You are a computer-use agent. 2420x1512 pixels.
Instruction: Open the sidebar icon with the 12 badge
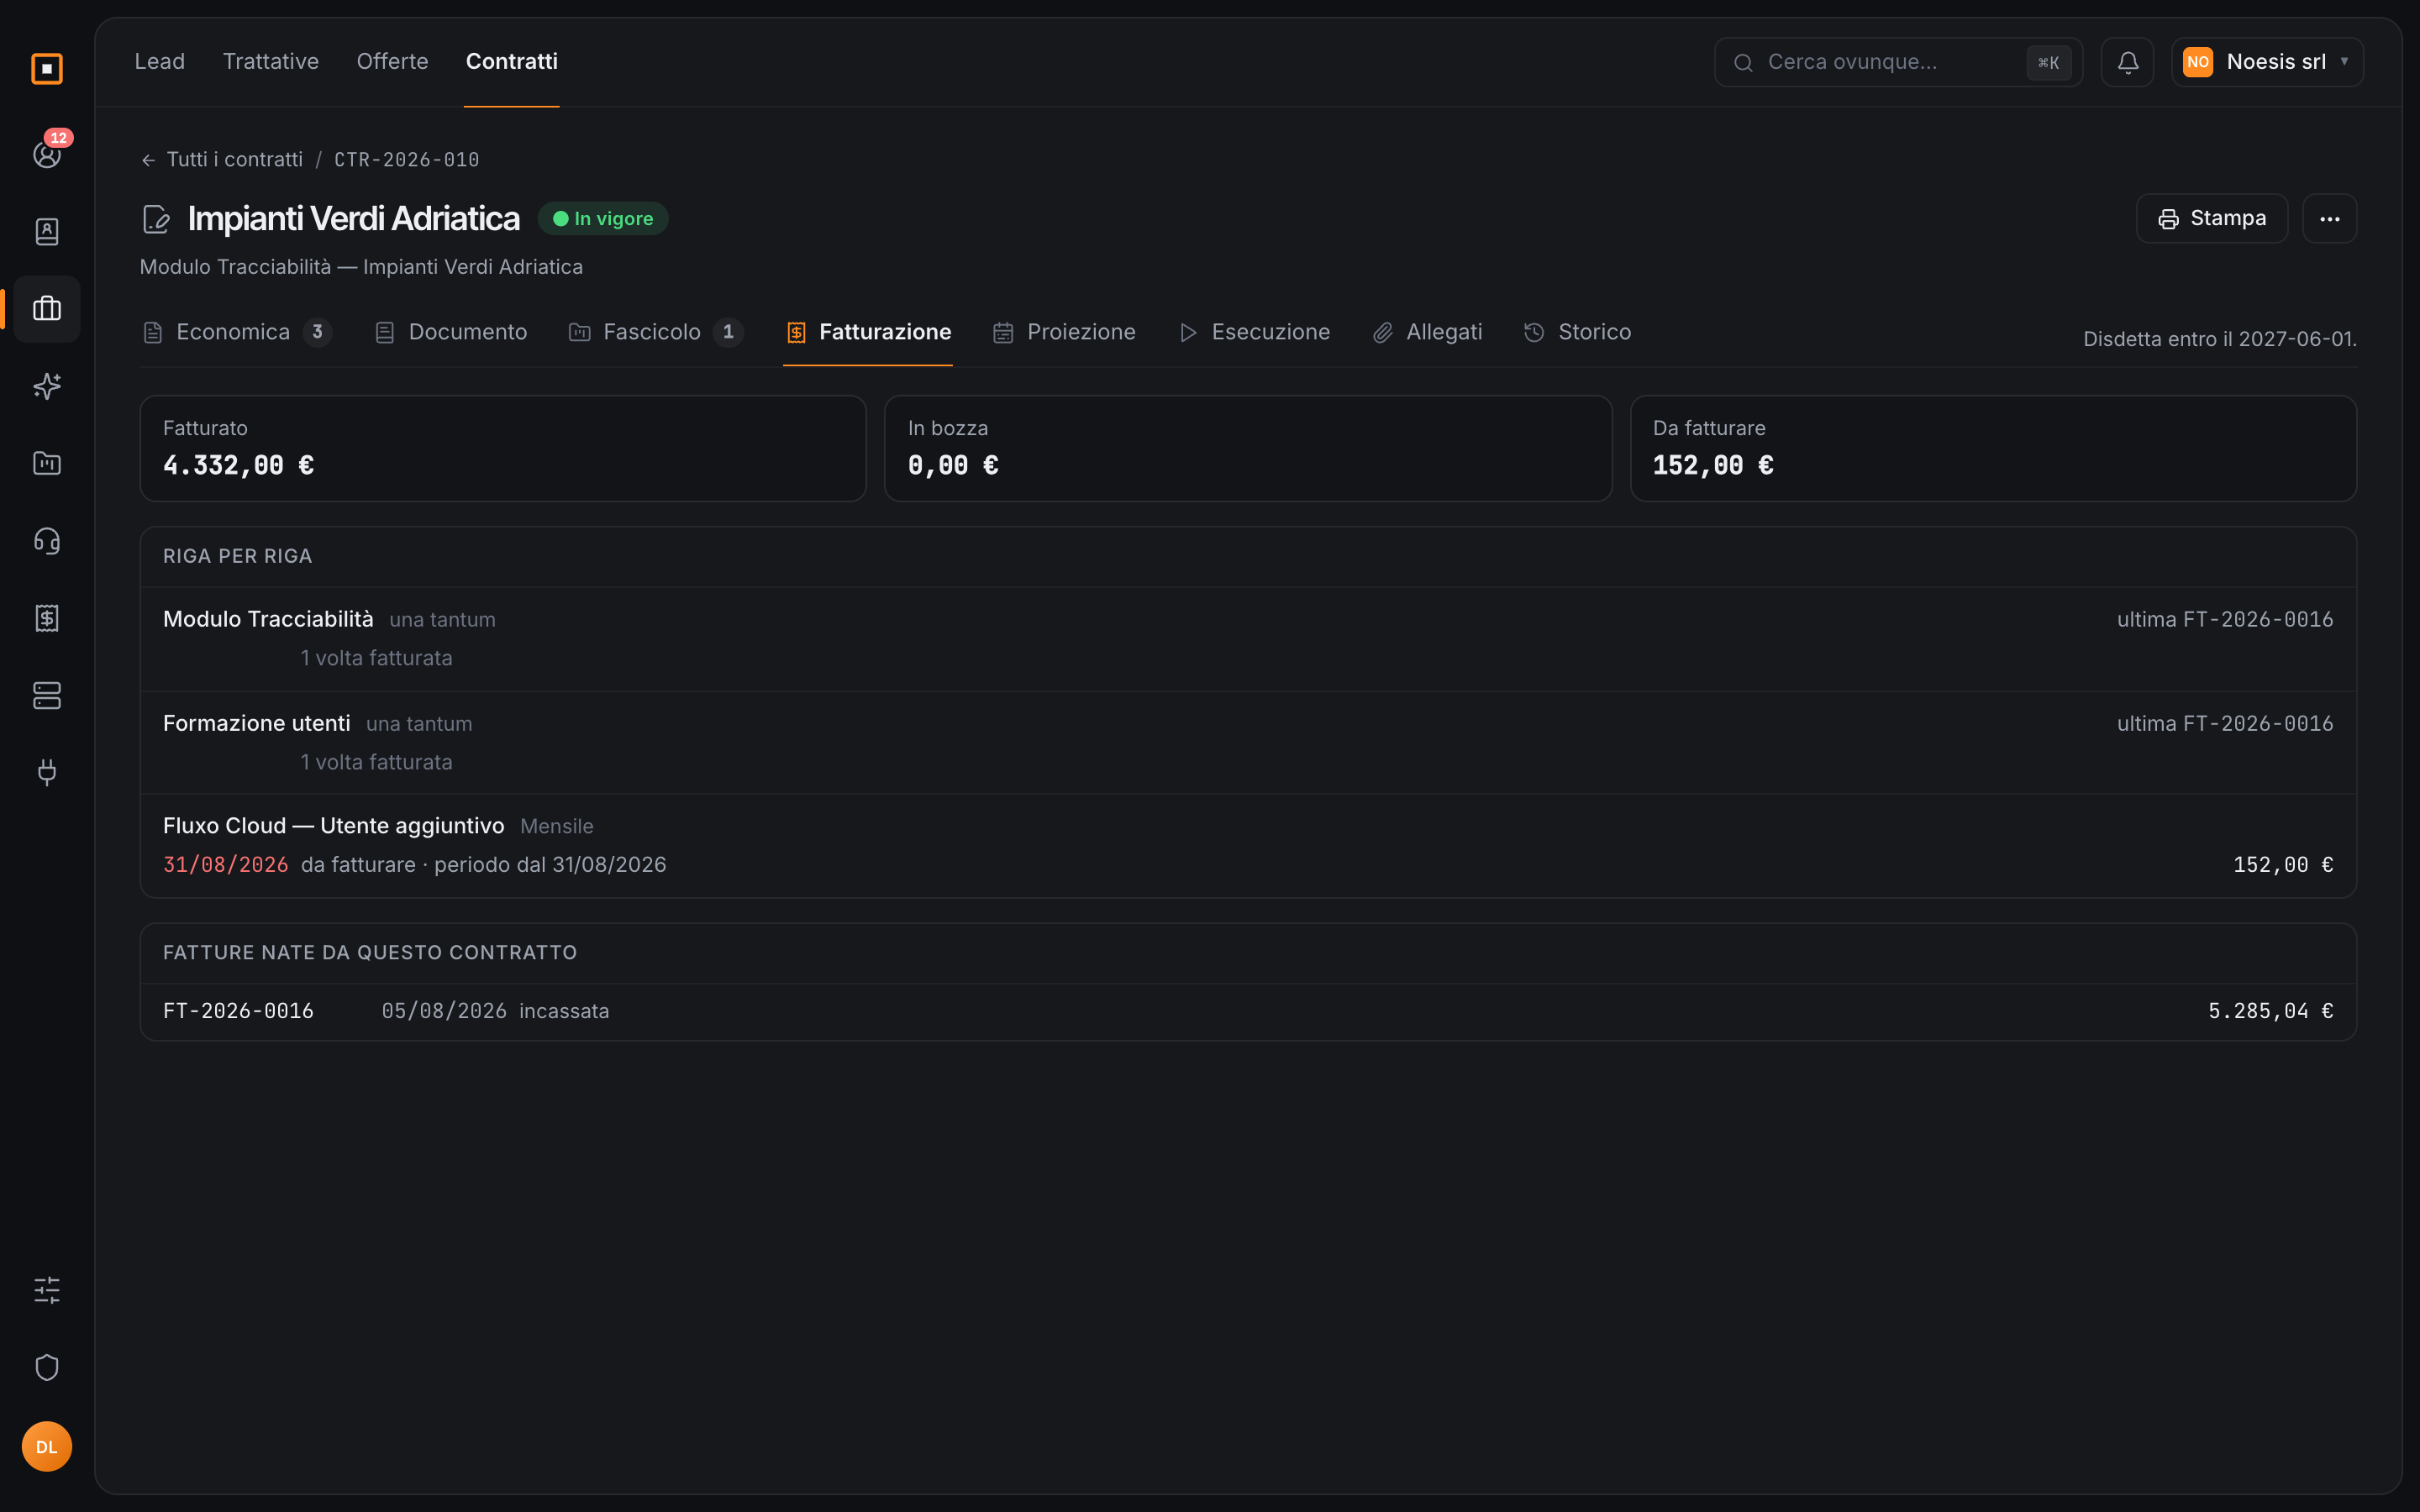pyautogui.click(x=47, y=154)
